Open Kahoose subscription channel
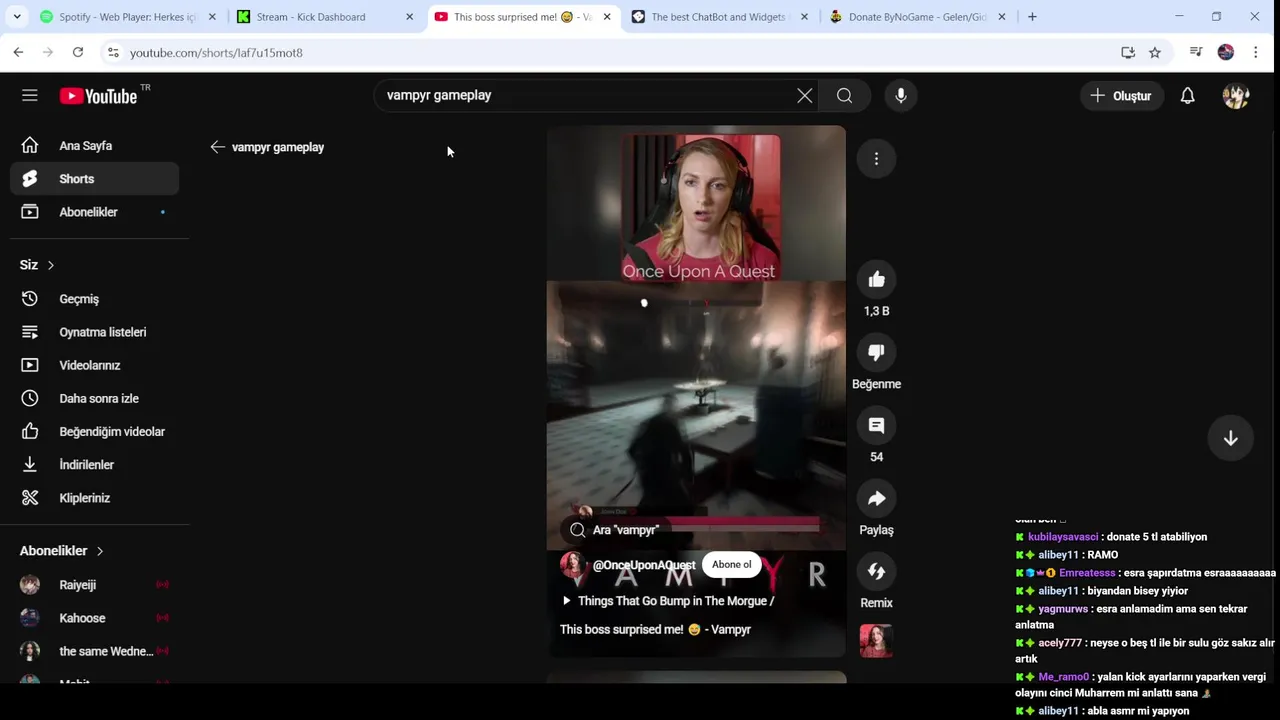1280x720 pixels. click(x=95, y=618)
